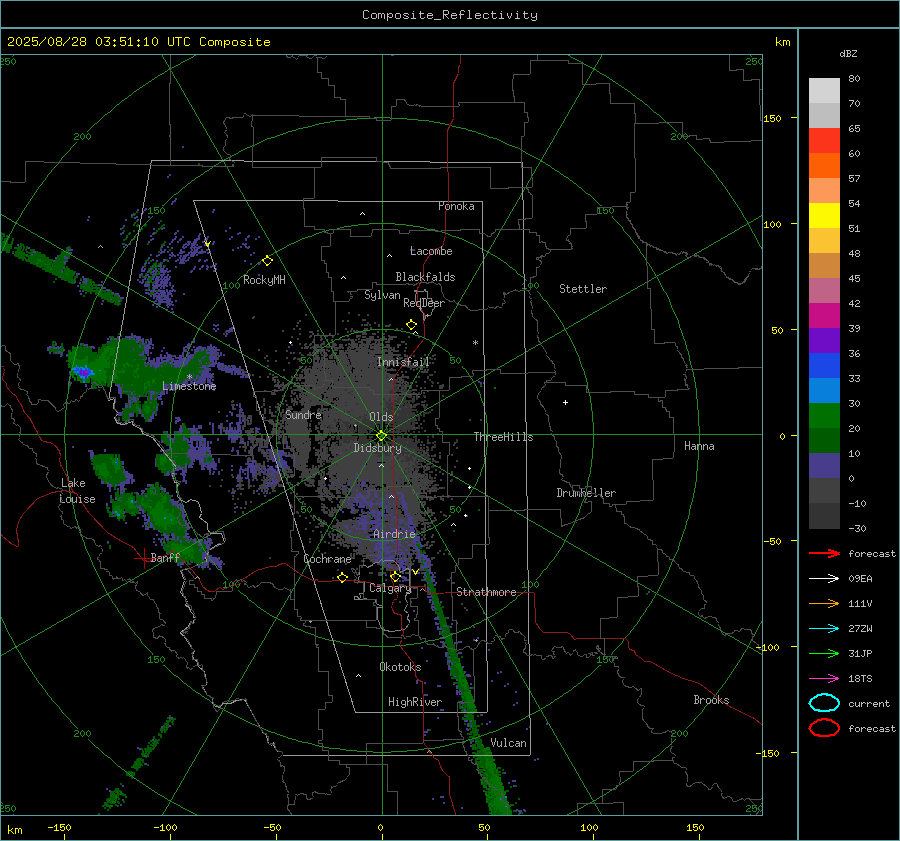
Task: Select the purple 0-10 dBZ color swatch
Action: (x=824, y=466)
